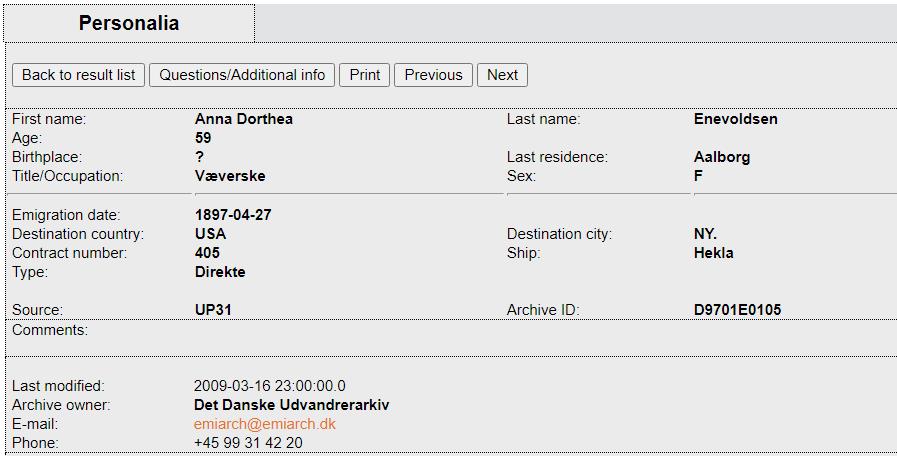The width and height of the screenshot is (897, 456).
Task: Click the first name Anna Dorthea
Action: [244, 119]
